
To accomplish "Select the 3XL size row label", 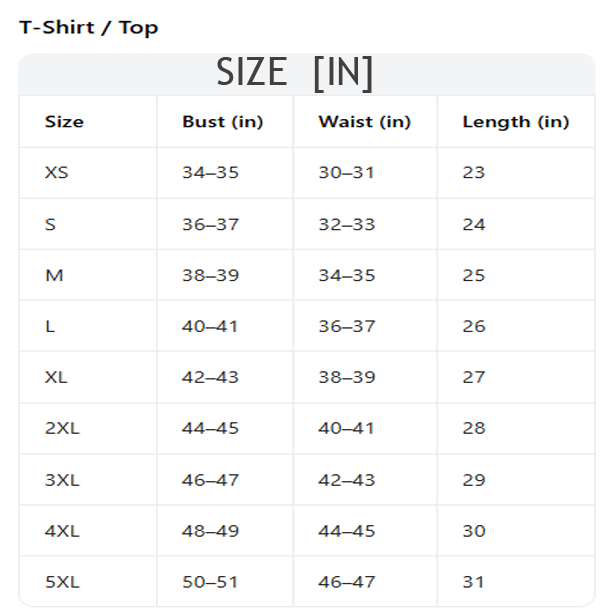I will click(62, 480).
